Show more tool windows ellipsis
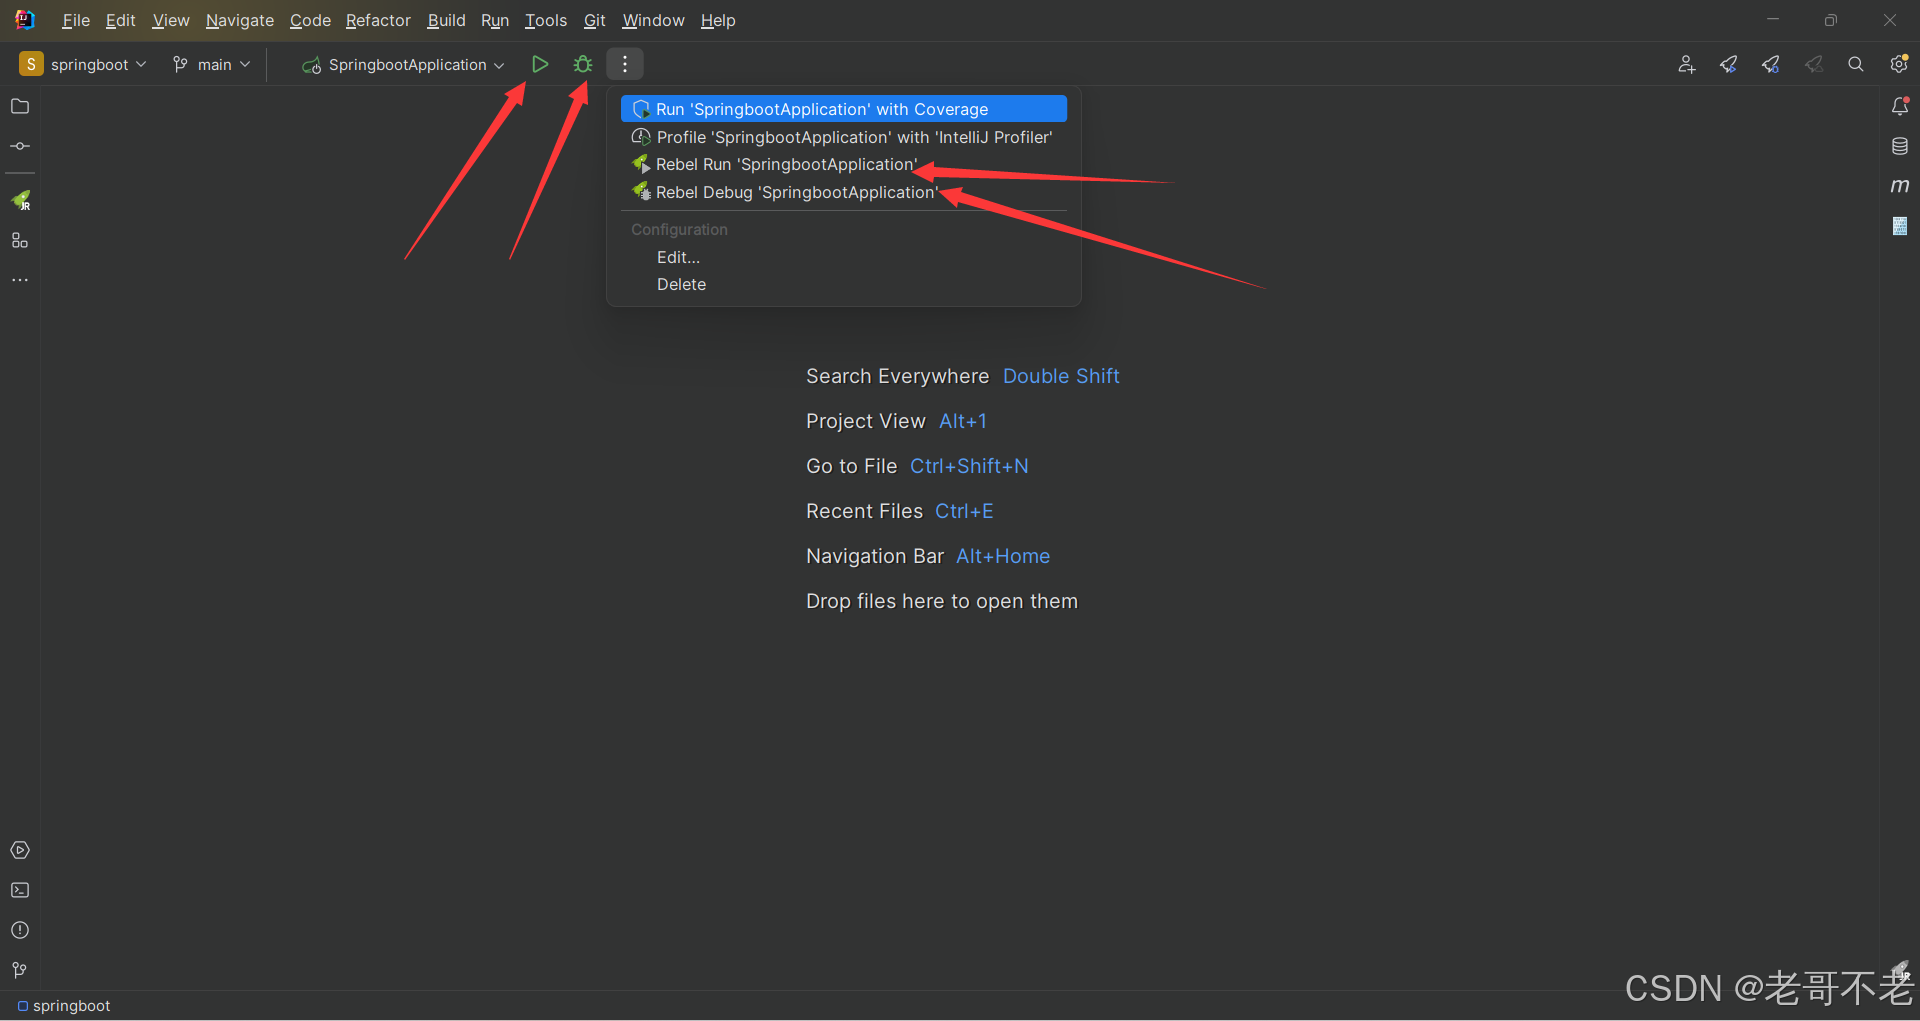Image resolution: width=1920 pixels, height=1021 pixels. click(20, 280)
